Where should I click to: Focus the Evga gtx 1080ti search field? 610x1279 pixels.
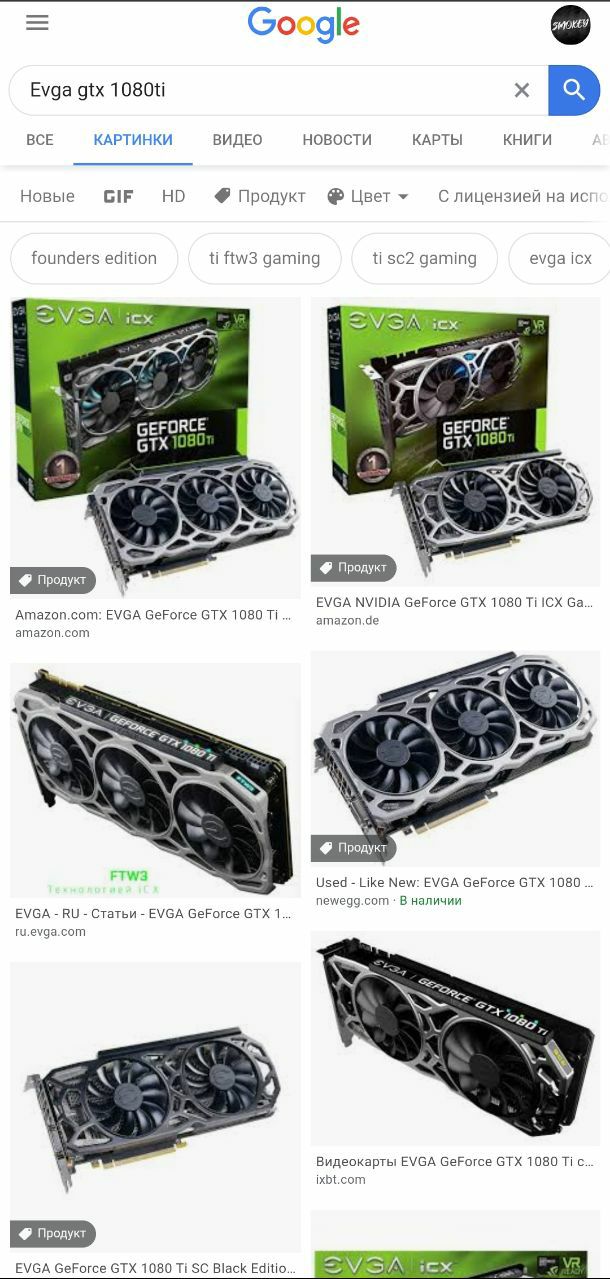(265, 90)
